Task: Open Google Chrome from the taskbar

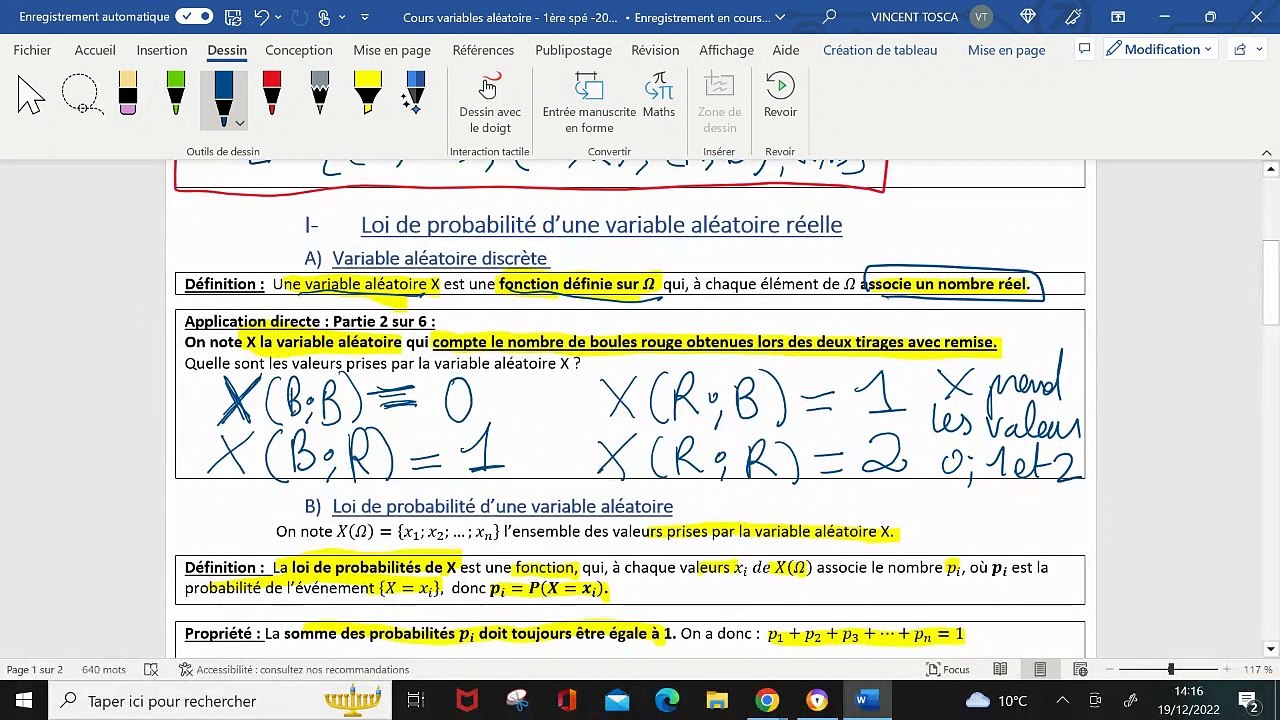Action: pos(767,700)
